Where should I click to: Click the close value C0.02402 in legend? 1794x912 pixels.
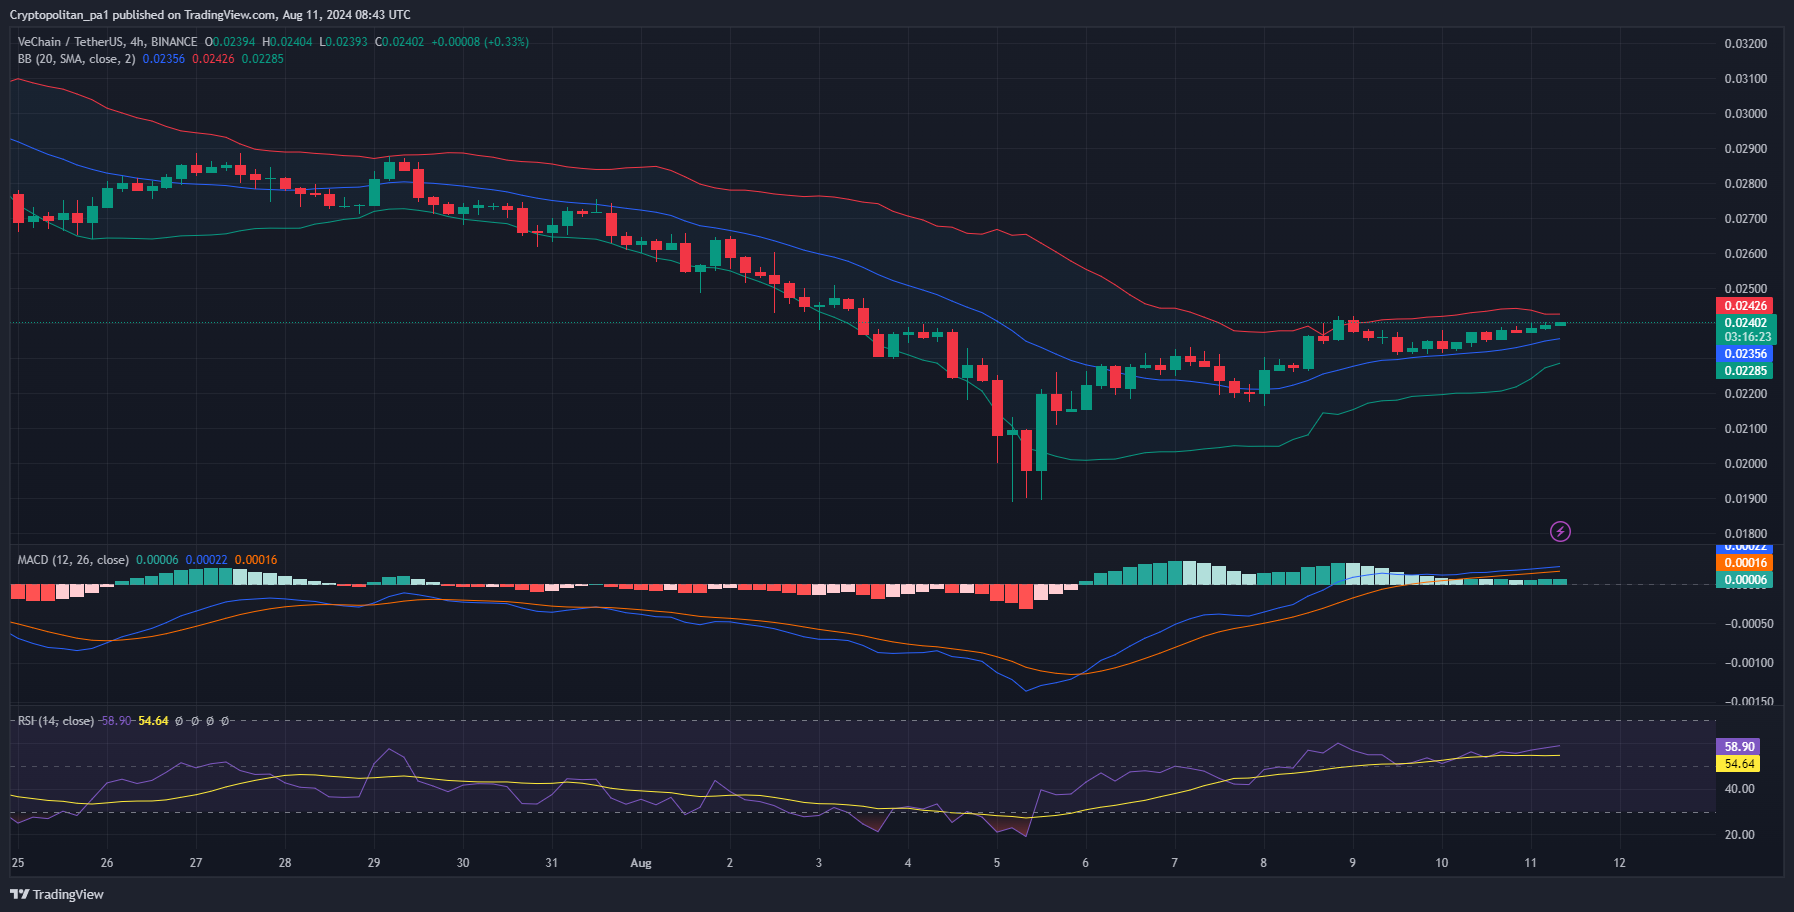click(x=400, y=42)
